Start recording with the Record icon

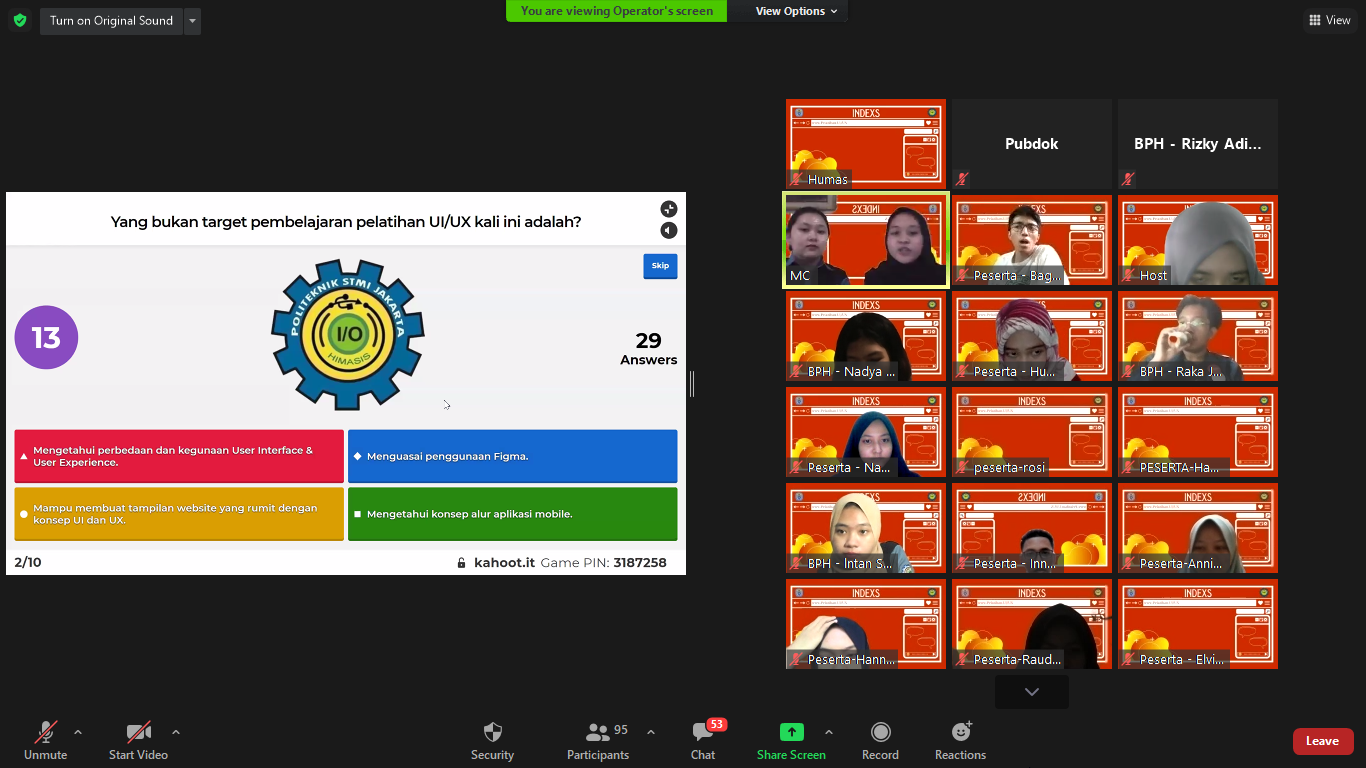[x=880, y=741]
